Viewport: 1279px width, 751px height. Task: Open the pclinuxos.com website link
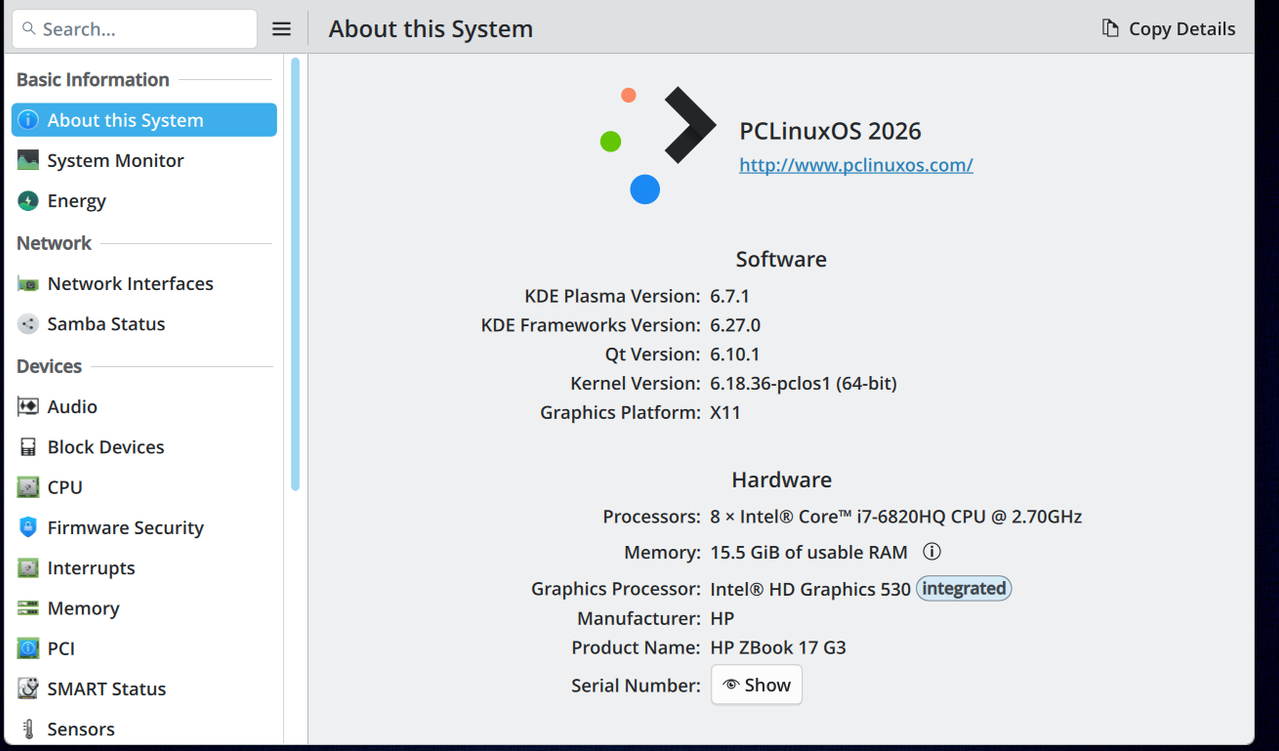point(856,165)
